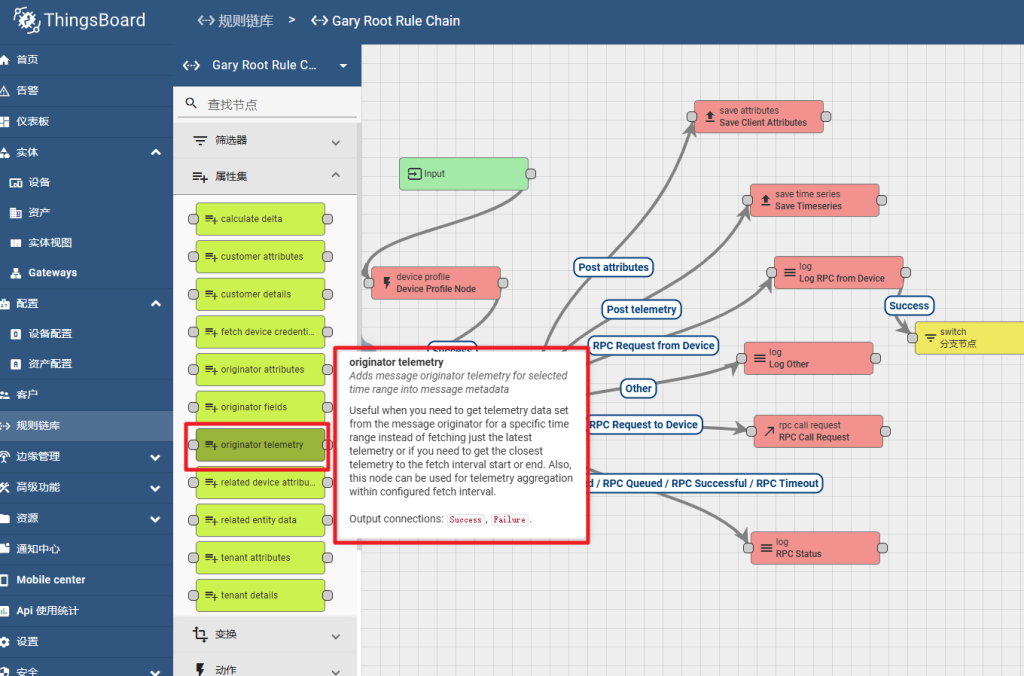Viewport: 1024px width, 676px height.
Task: Open 资产配置 asset profiles
Action: pos(86,363)
